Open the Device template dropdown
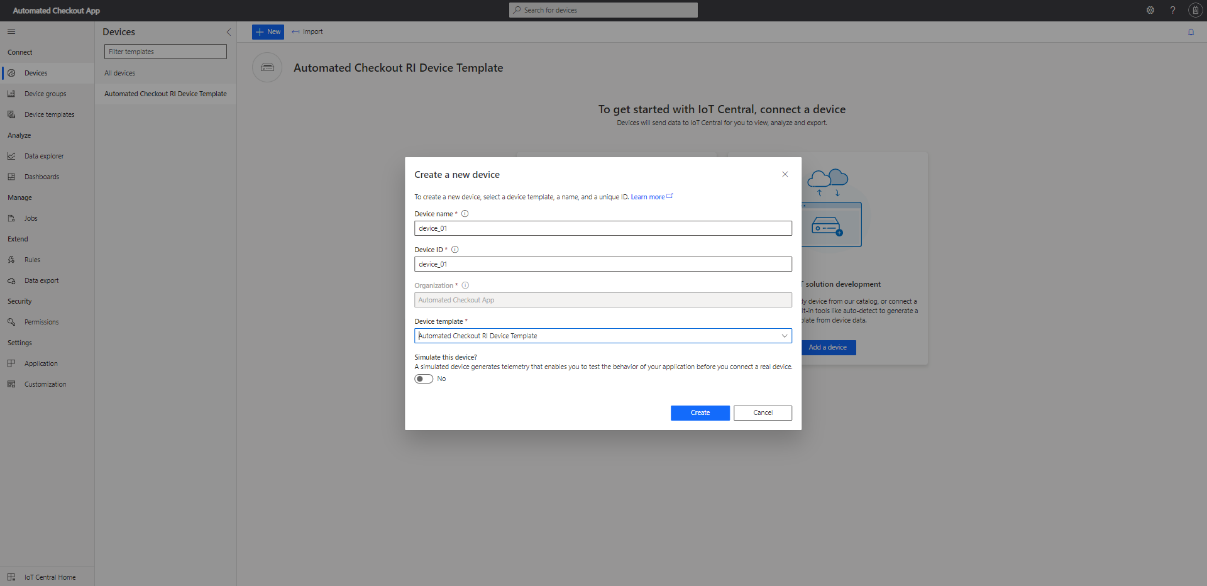 603,336
